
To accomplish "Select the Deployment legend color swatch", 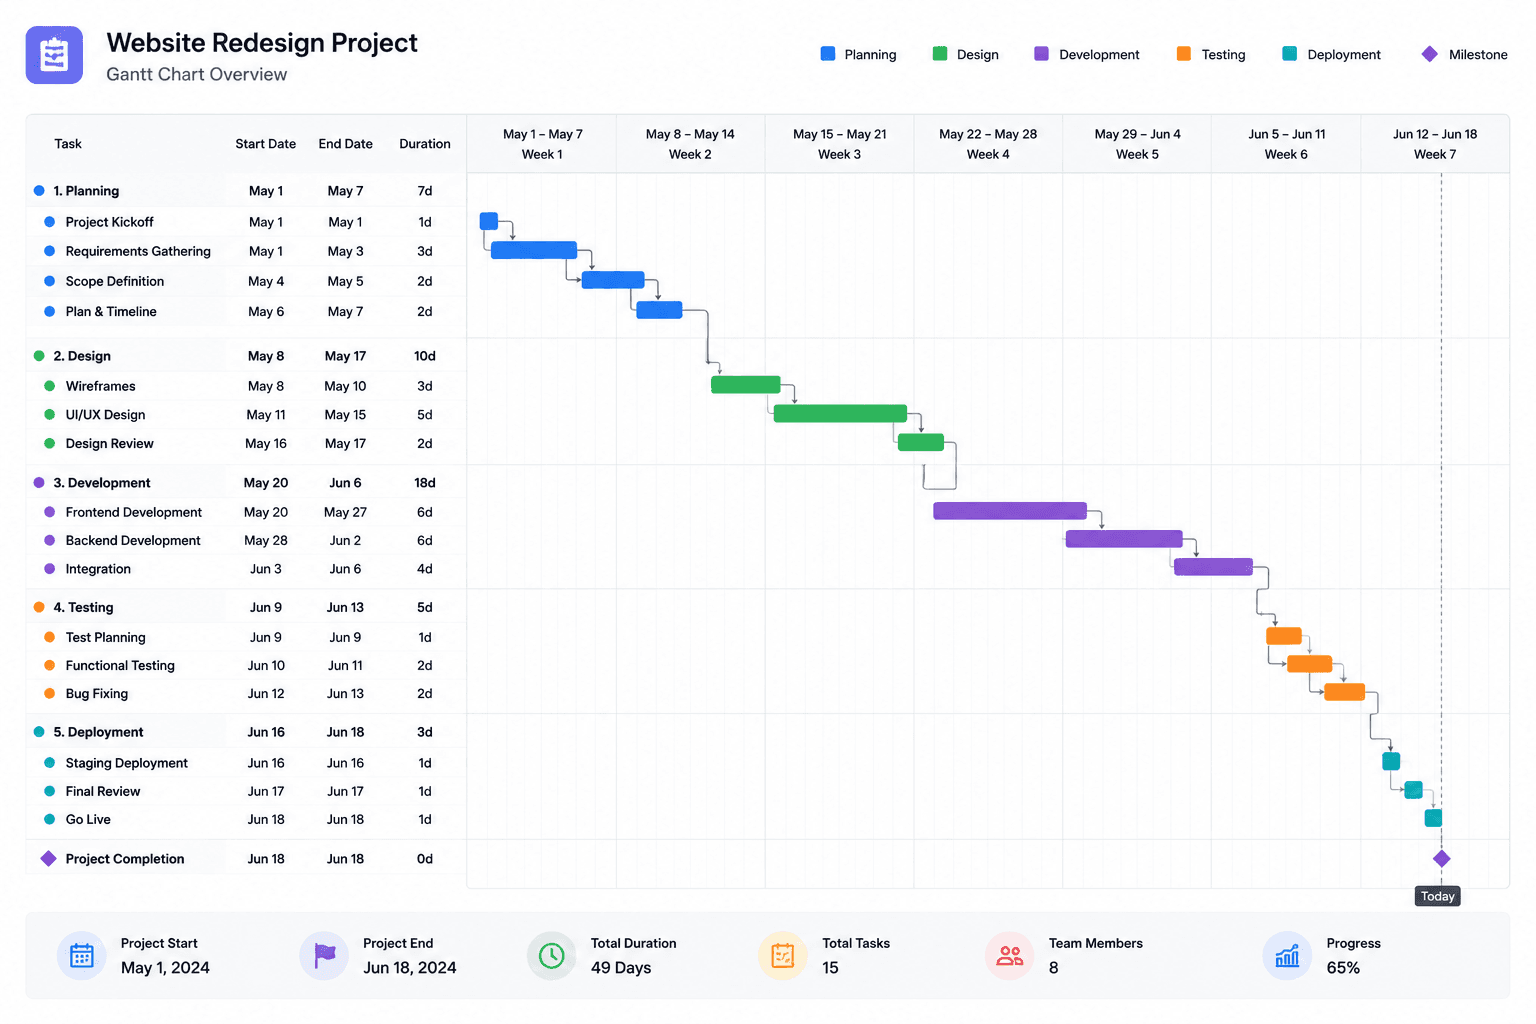I will 1290,54.
